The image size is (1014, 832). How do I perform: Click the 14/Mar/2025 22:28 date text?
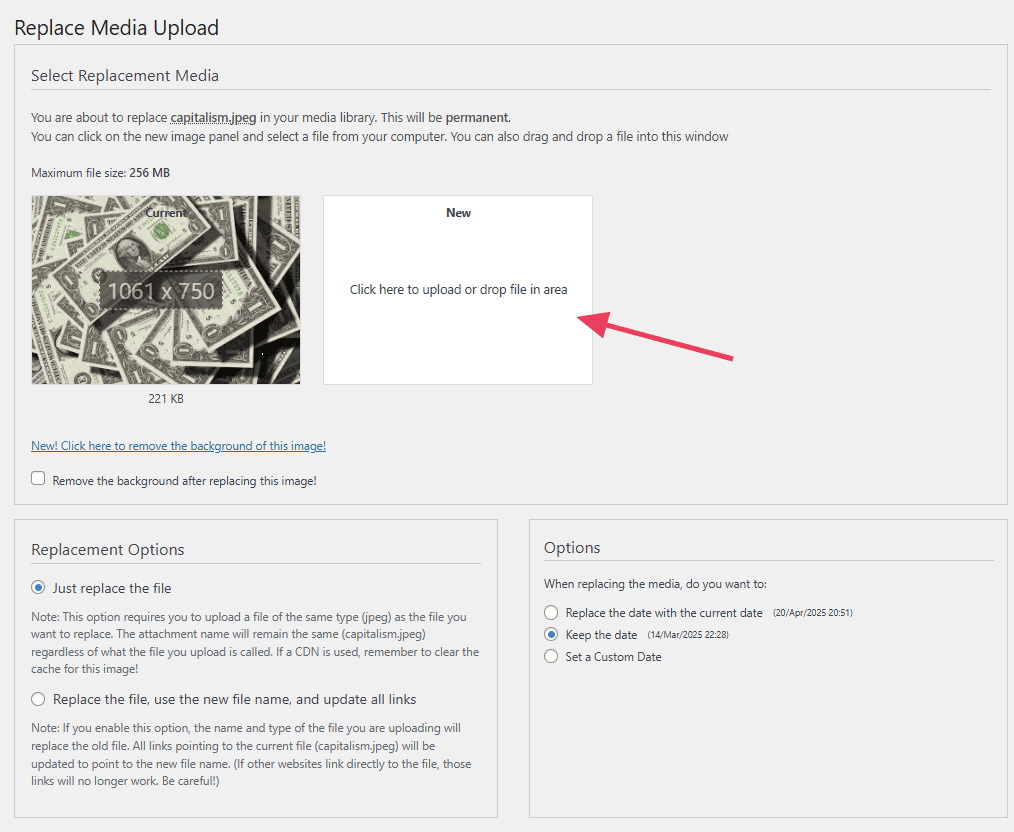688,635
